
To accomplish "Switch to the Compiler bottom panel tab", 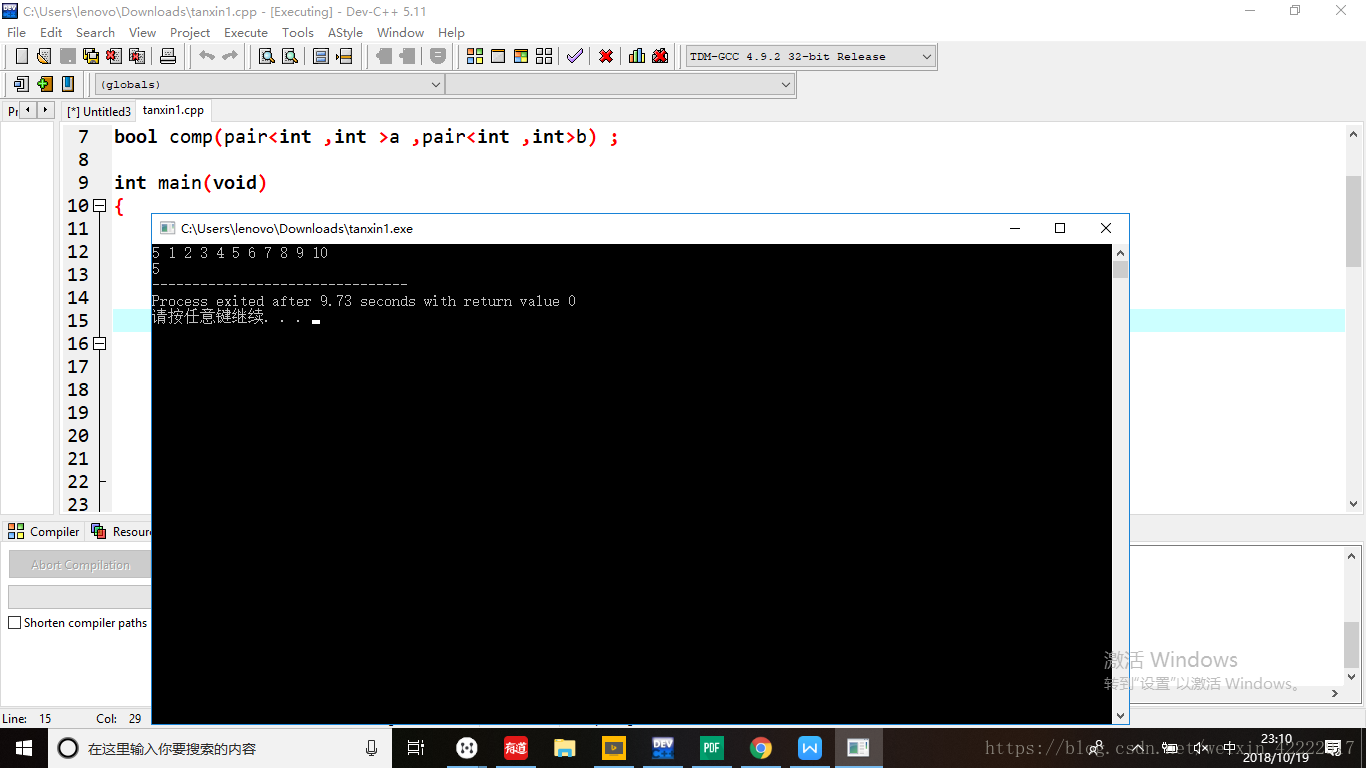I will point(44,531).
